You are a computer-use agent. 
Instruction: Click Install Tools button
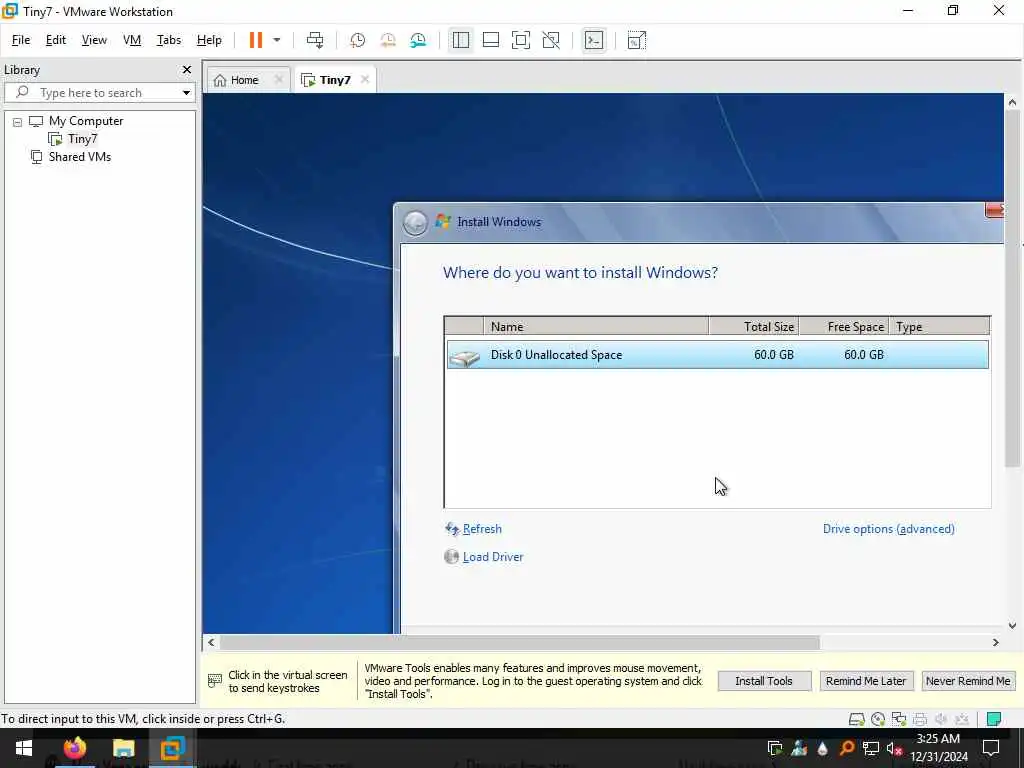click(x=764, y=681)
